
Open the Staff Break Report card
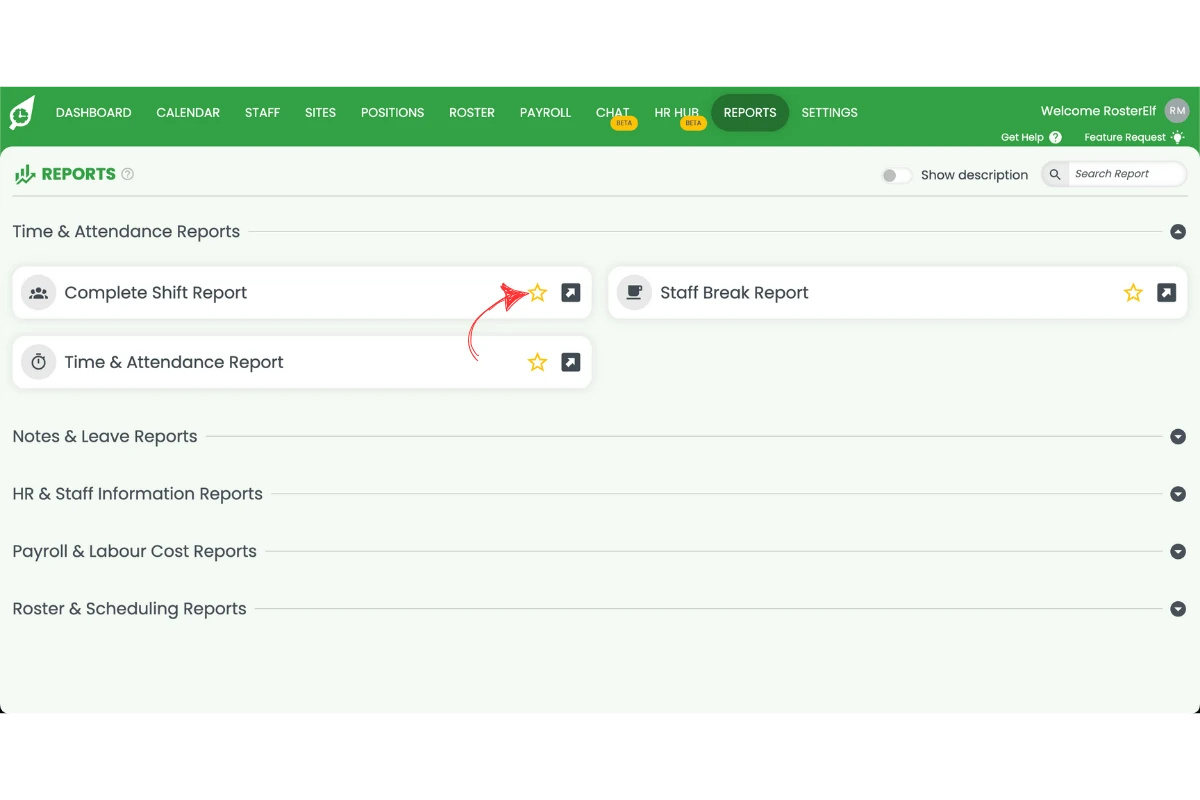897,293
